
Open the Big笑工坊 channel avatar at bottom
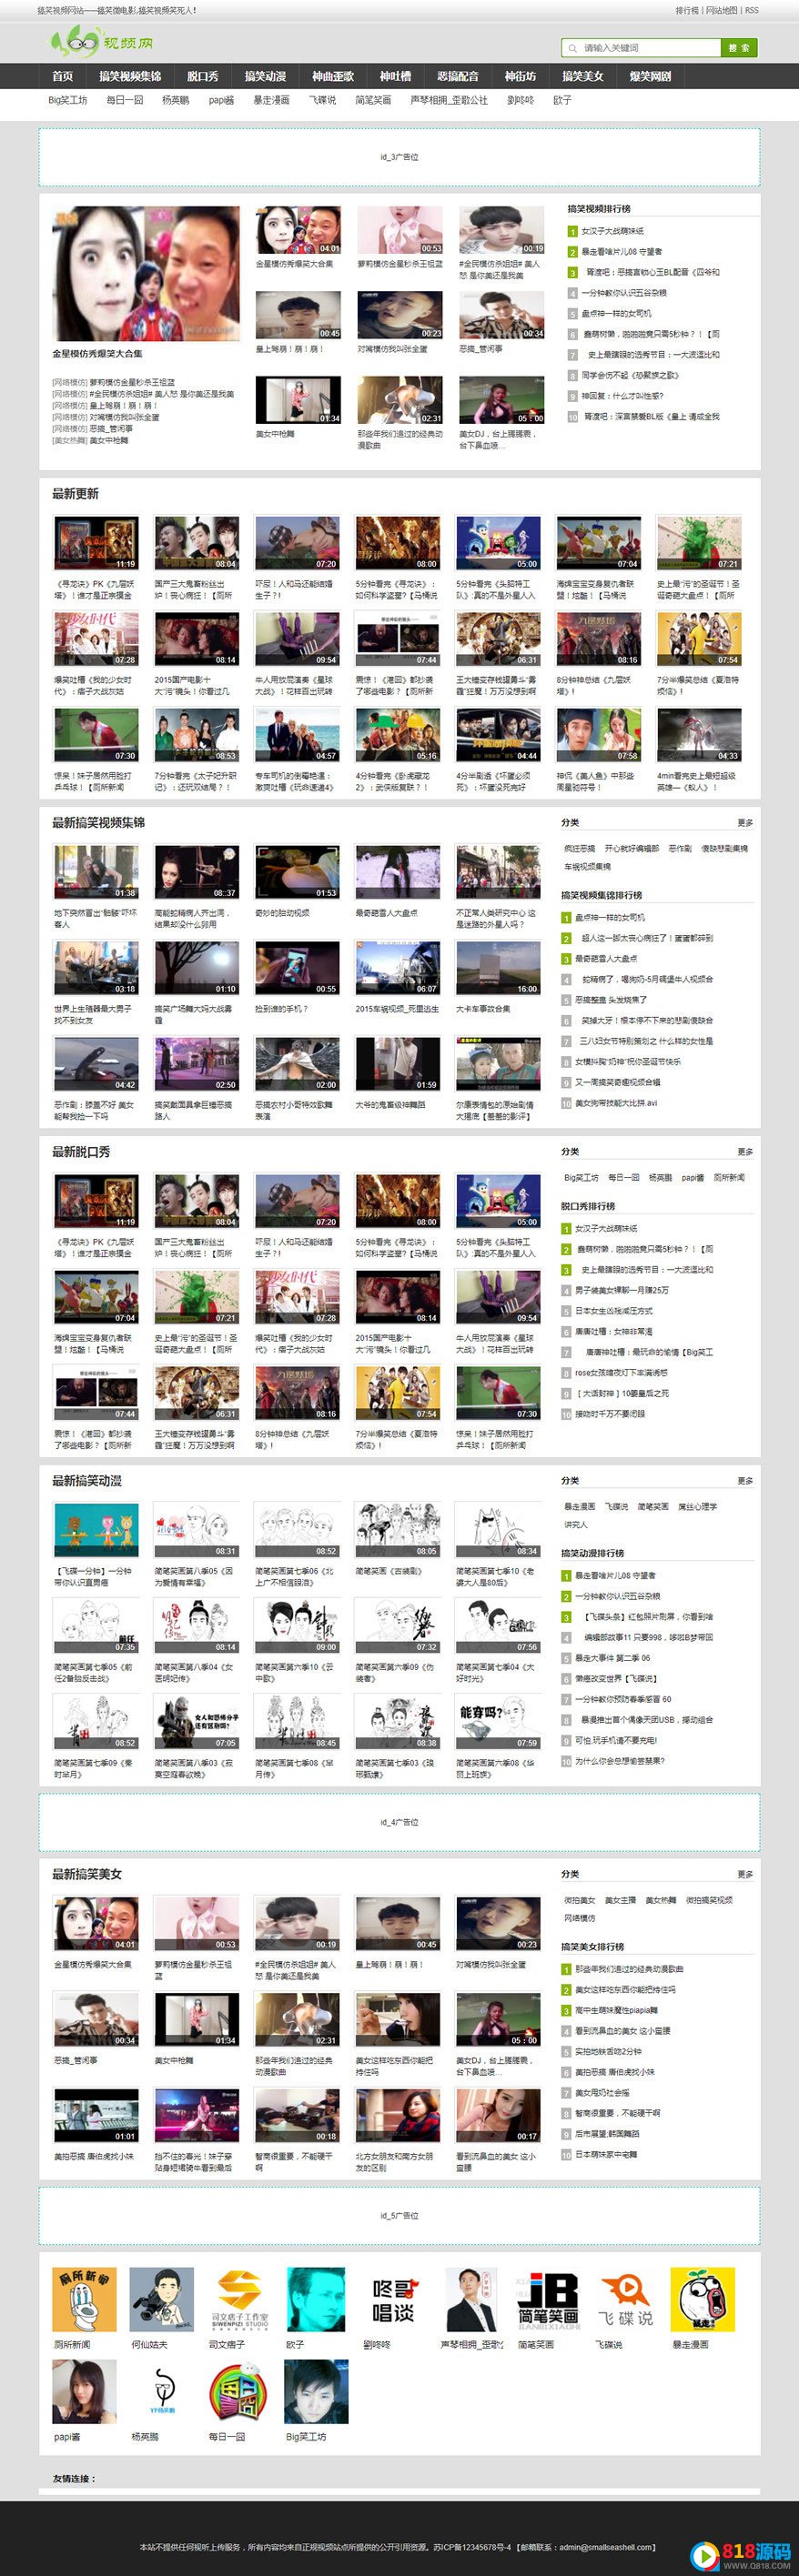pos(317,2391)
